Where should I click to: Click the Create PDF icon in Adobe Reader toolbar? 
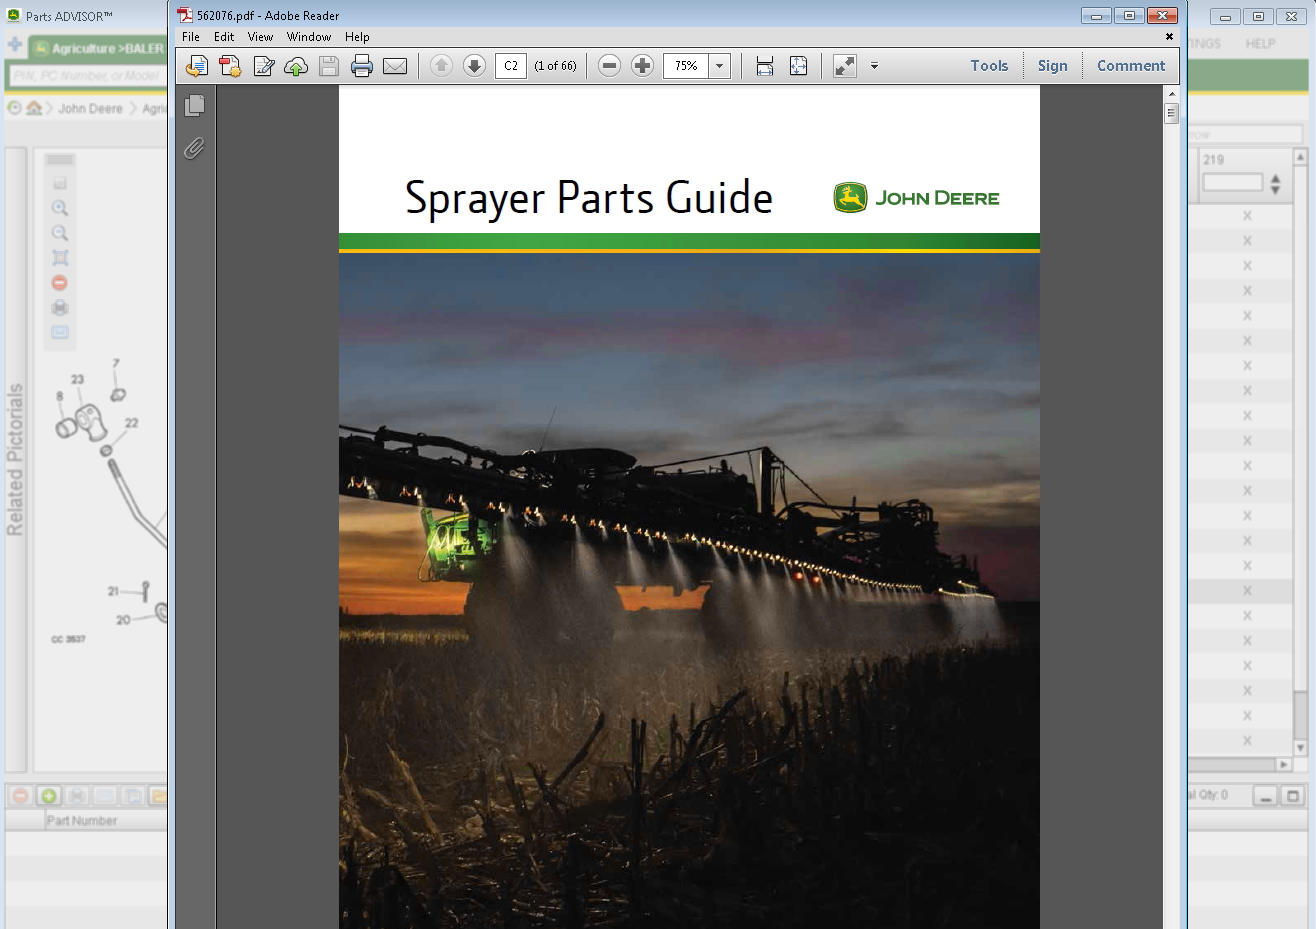coord(197,66)
